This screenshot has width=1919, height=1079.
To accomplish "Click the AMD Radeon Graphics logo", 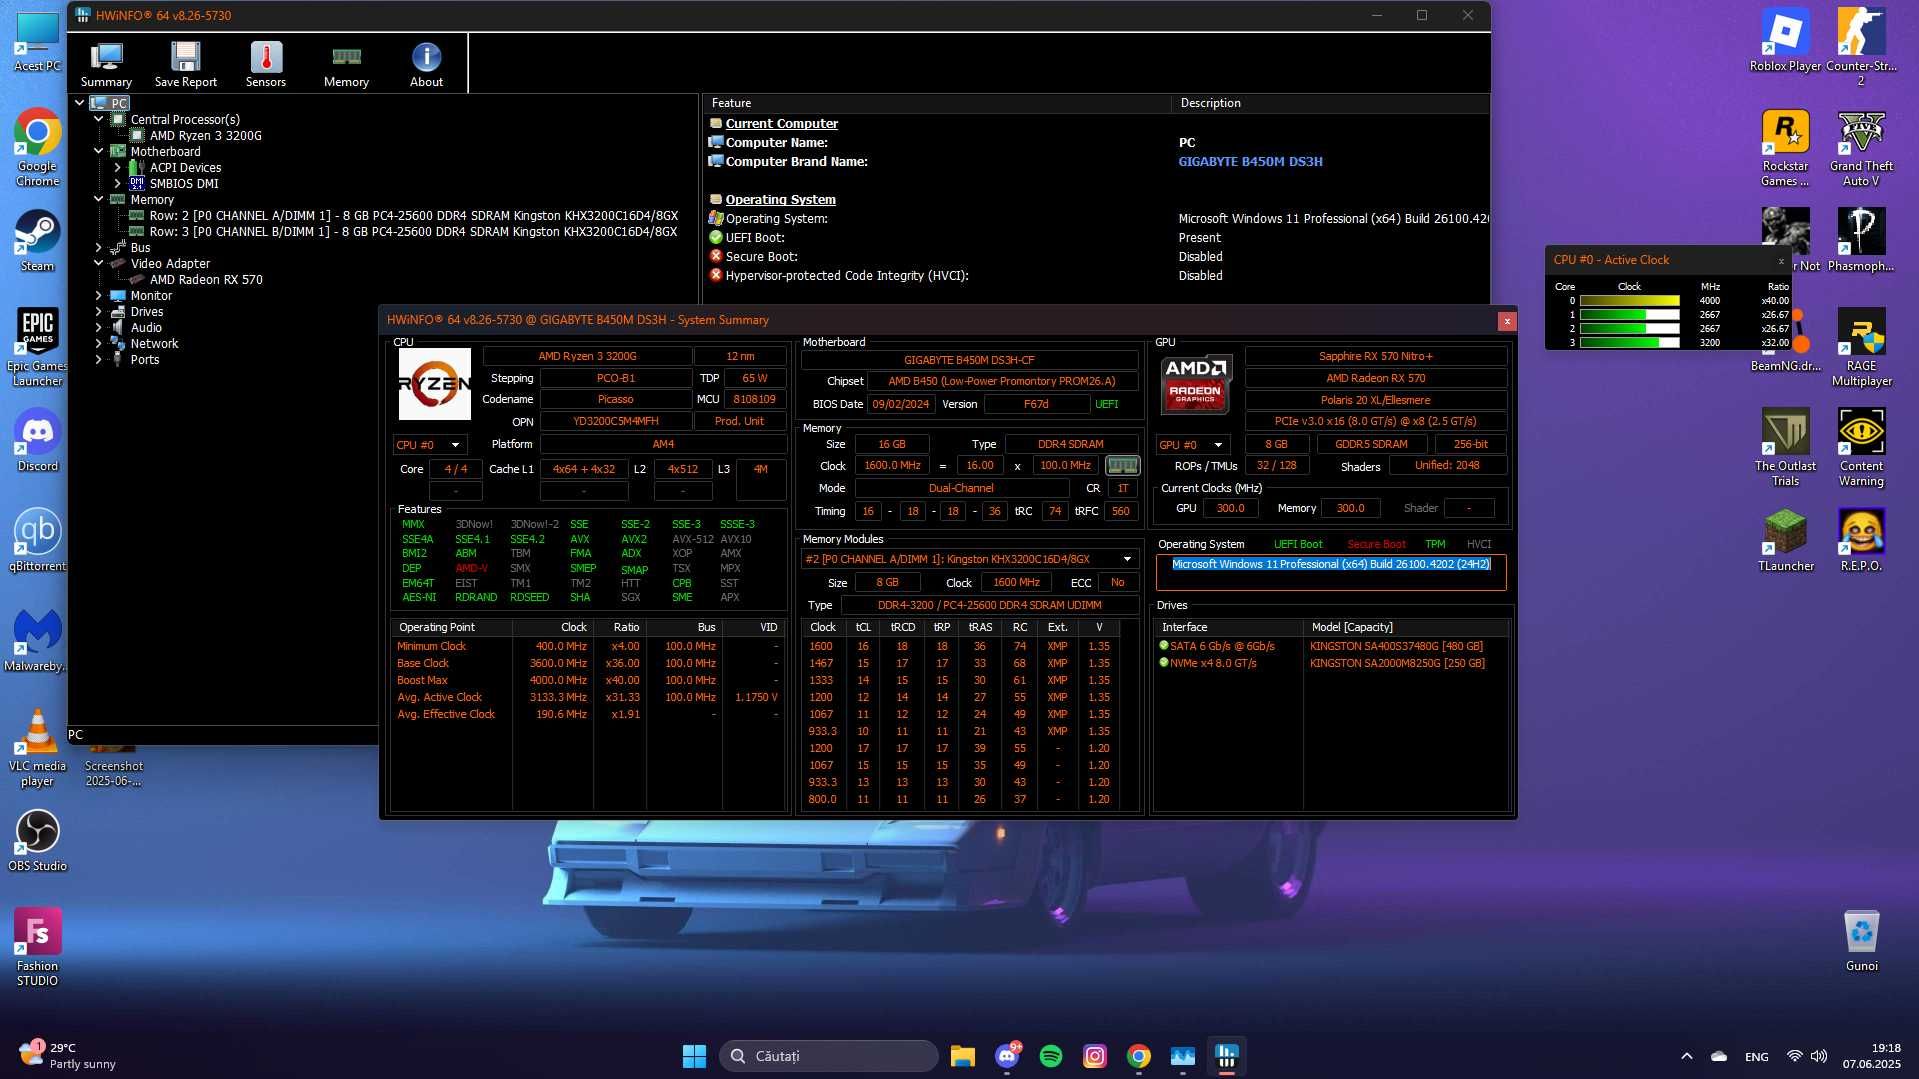I will [1195, 384].
